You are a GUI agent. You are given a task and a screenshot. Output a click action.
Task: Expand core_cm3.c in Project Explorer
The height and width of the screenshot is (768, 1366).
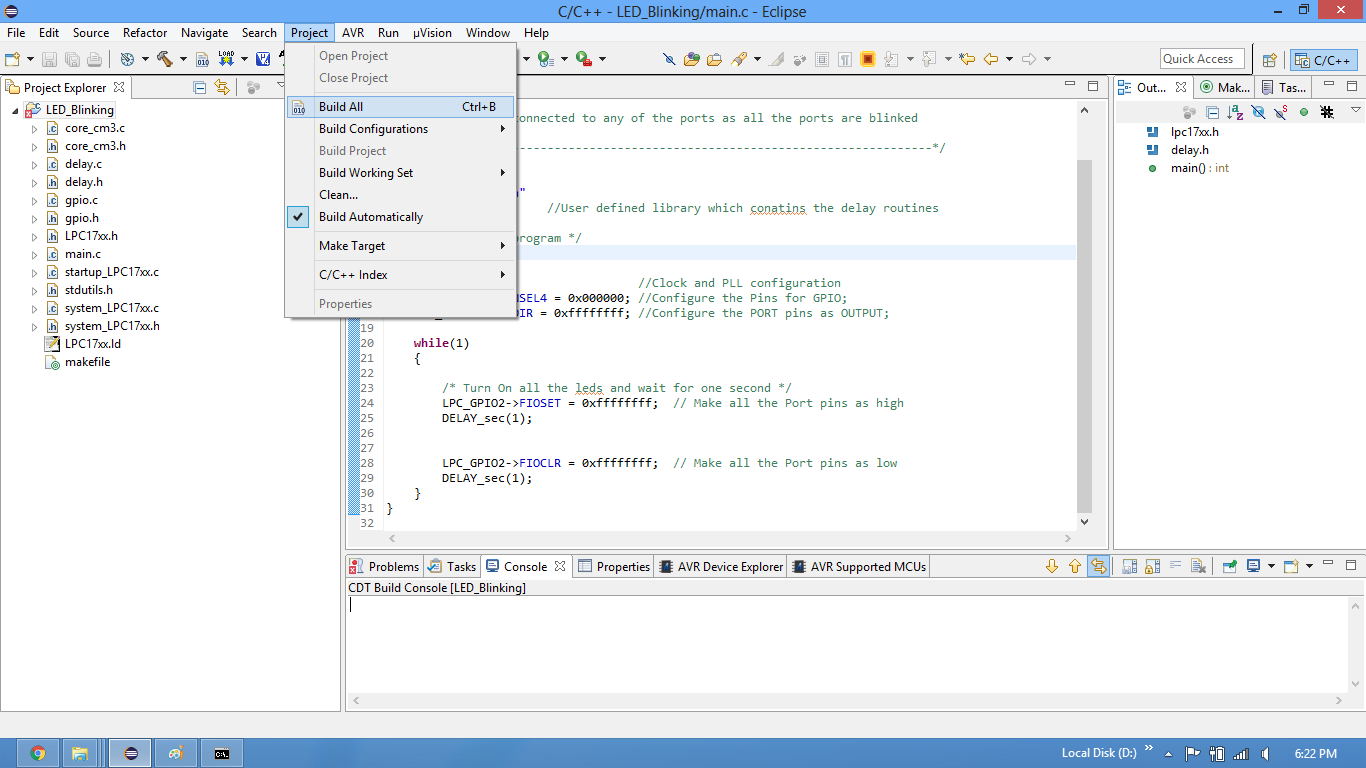[33, 128]
